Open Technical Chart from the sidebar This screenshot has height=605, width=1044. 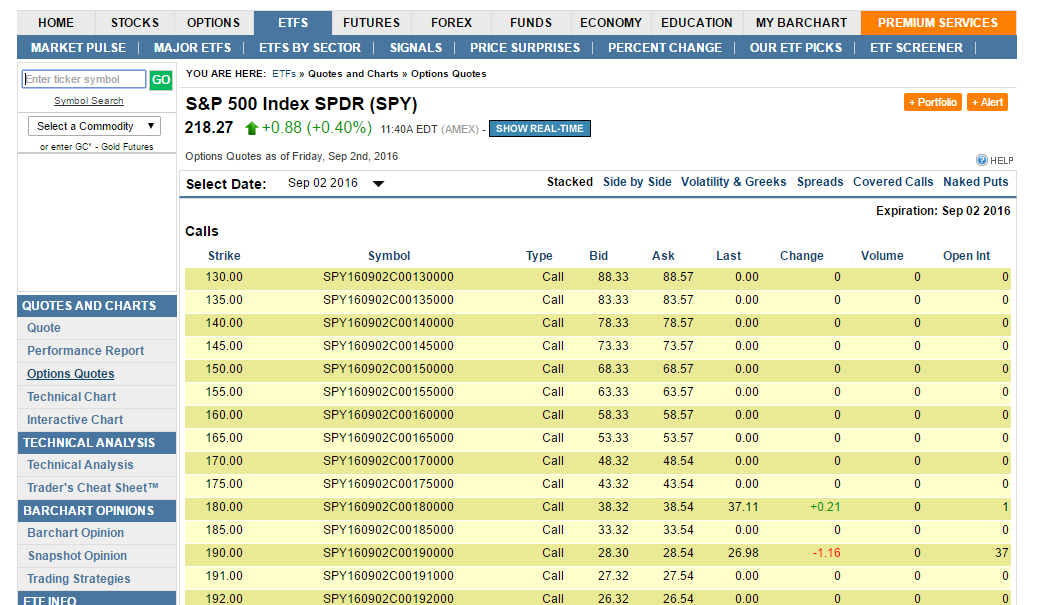[71, 396]
